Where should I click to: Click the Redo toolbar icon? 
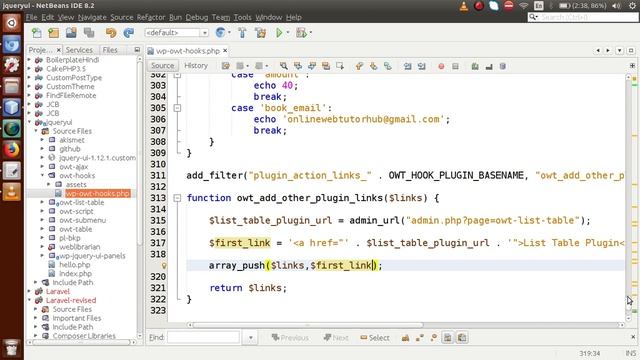(x=129, y=33)
